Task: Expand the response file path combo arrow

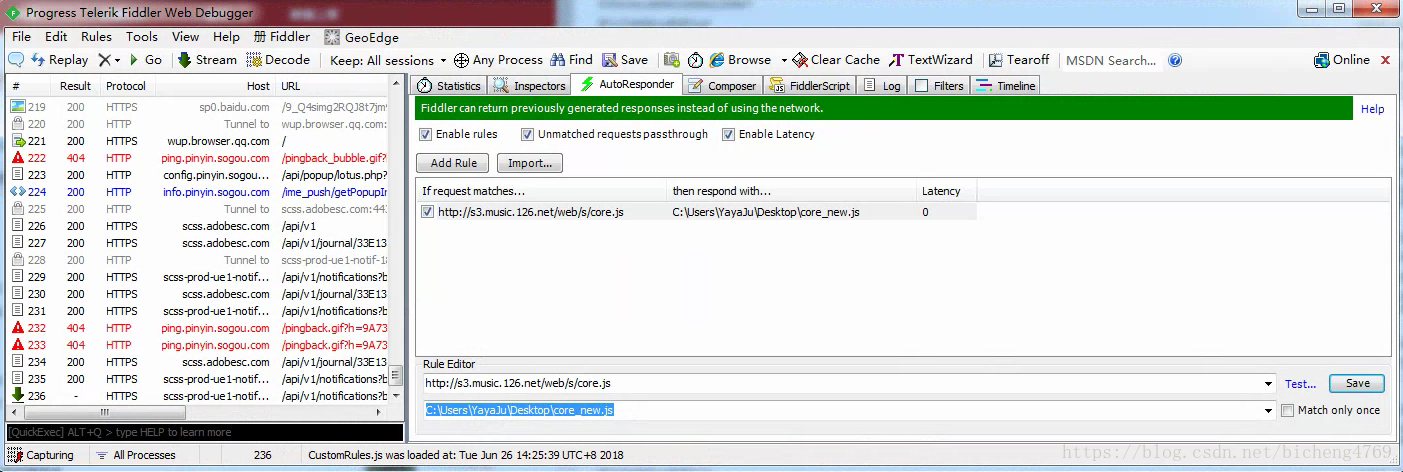Action: [x=1269, y=410]
